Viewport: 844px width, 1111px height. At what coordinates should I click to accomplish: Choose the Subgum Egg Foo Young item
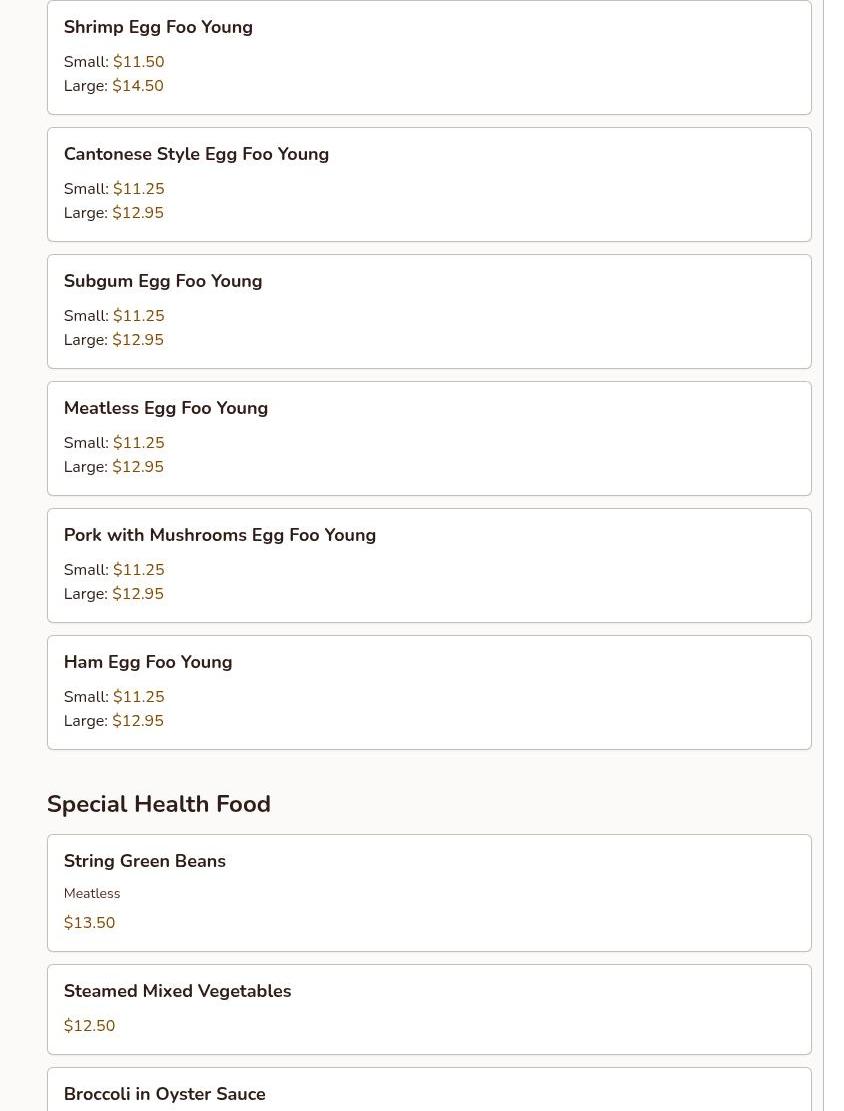[163, 281]
